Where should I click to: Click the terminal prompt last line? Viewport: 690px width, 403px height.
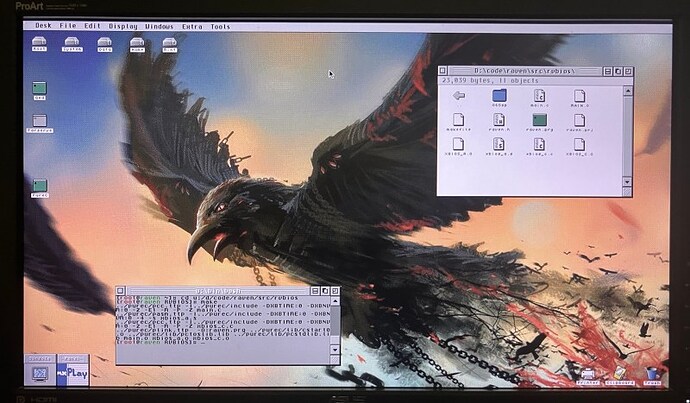(x=160, y=341)
